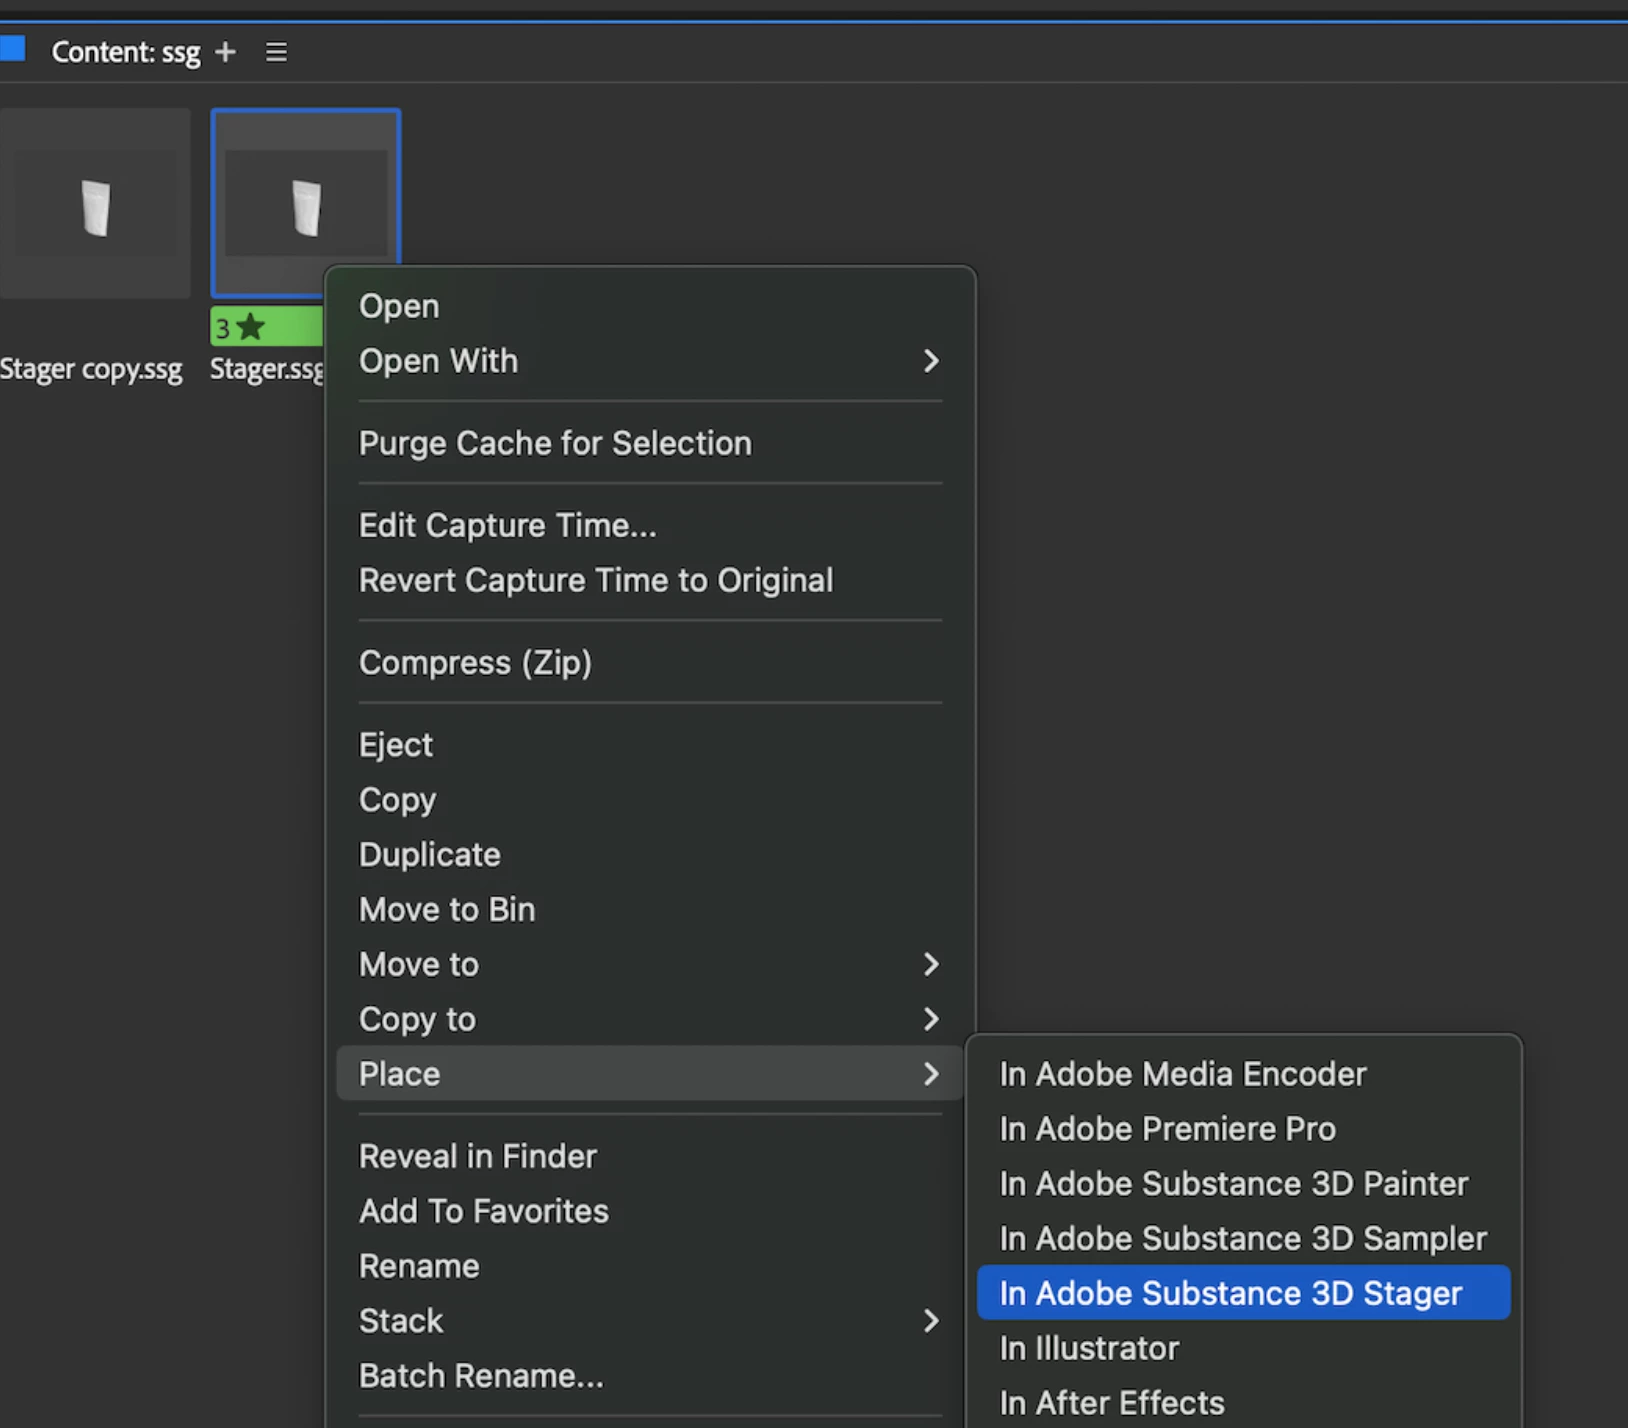Choose Duplicate menu entry
This screenshot has height=1428, width=1628.
(x=650, y=855)
